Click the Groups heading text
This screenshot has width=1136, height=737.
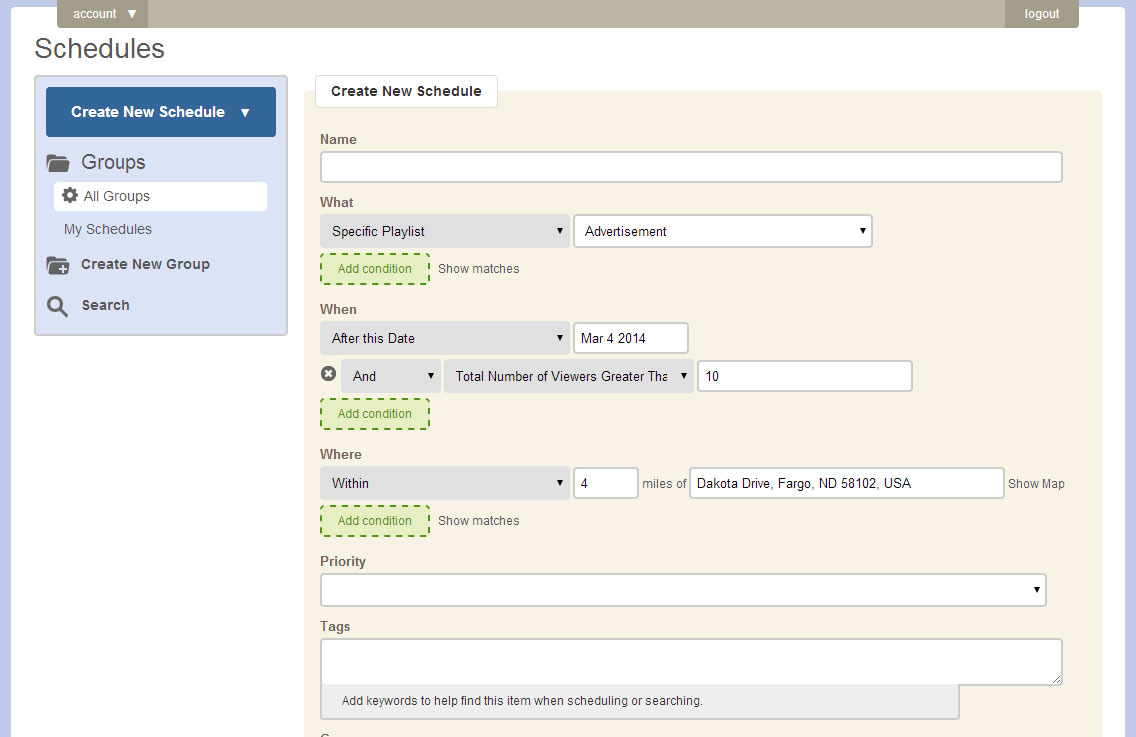(113, 162)
